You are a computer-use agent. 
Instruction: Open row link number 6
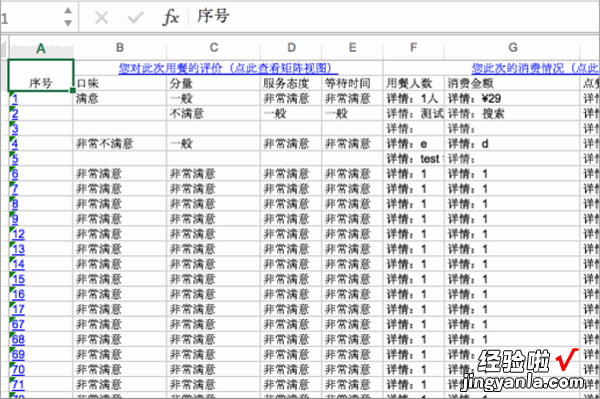click(x=15, y=174)
